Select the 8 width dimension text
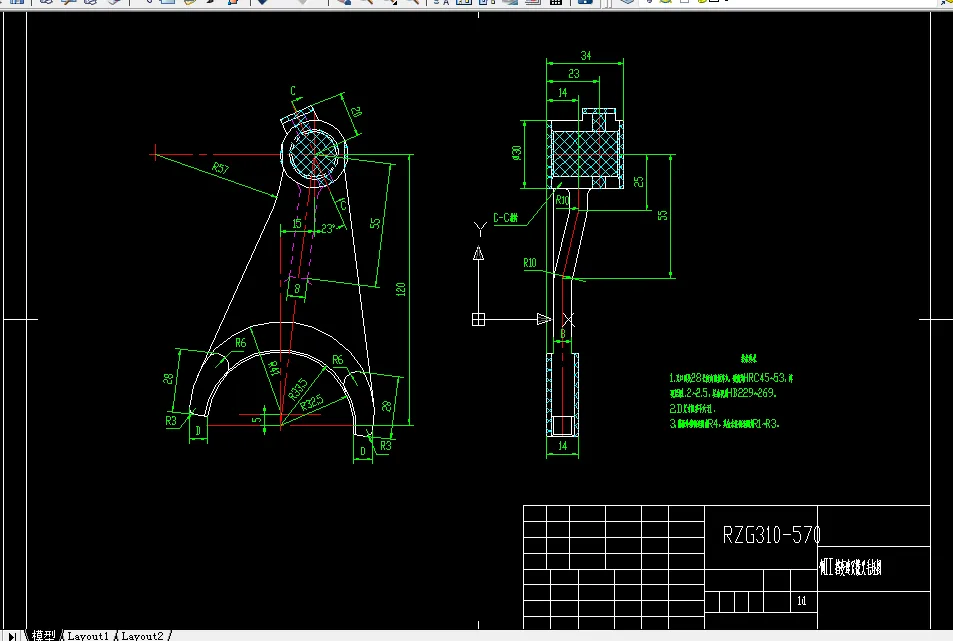Image resolution: width=953 pixels, height=641 pixels. [x=297, y=289]
